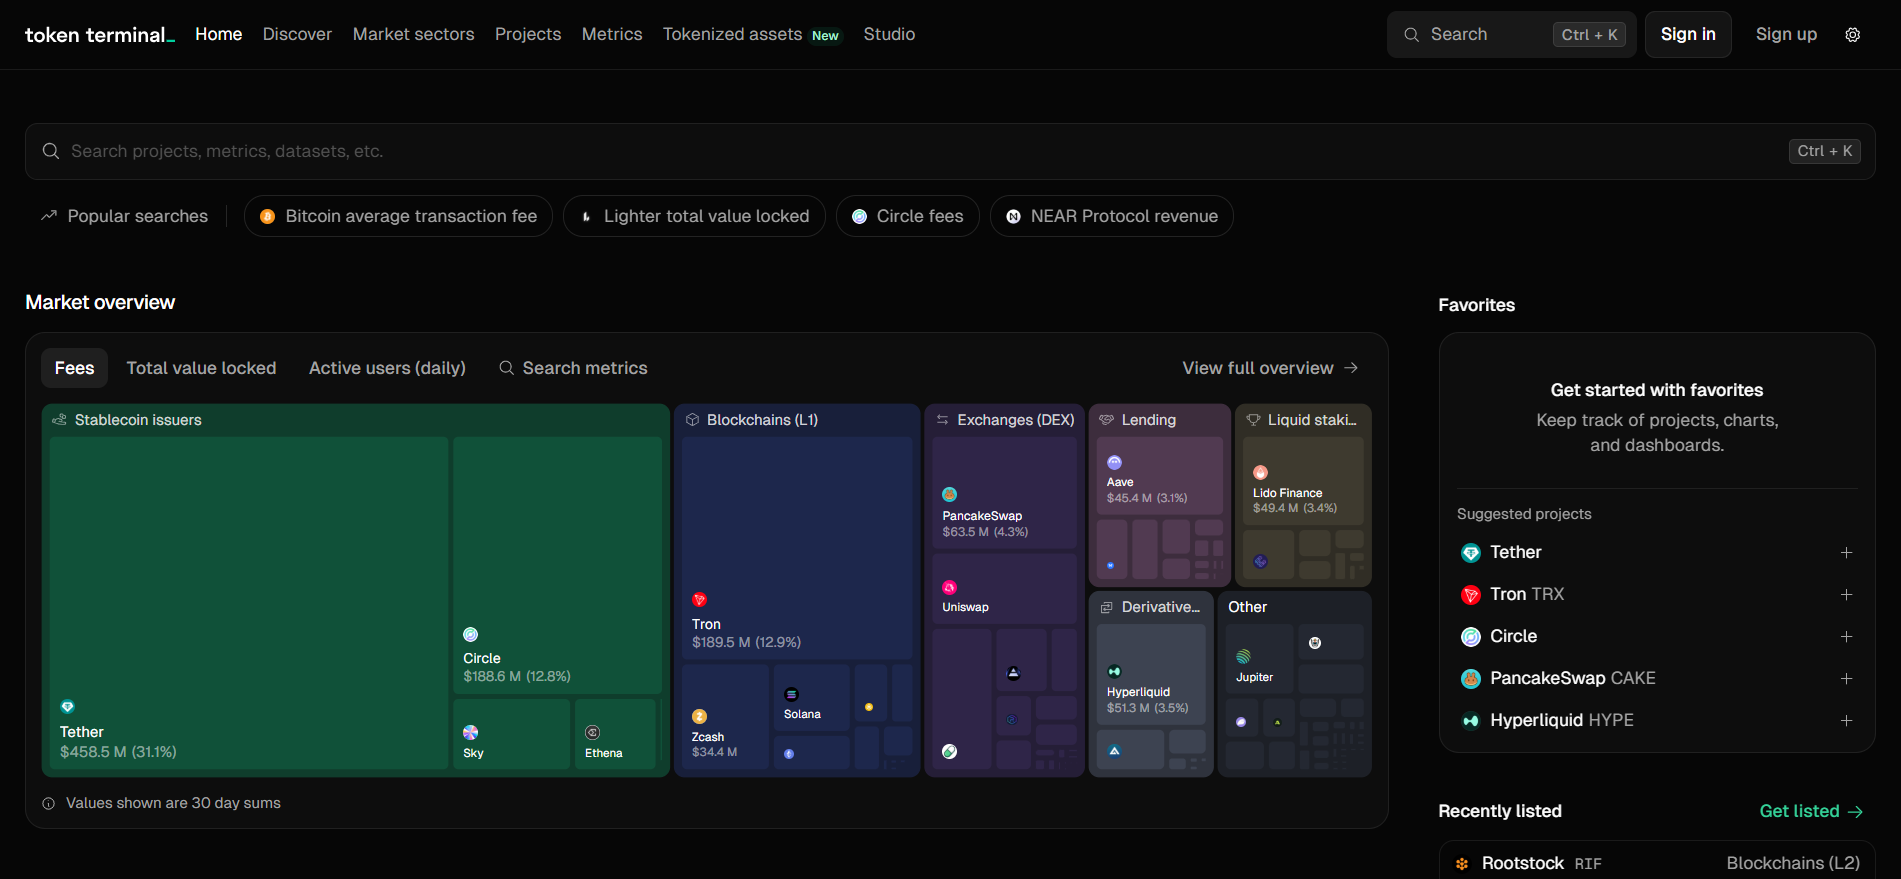1901x879 pixels.
Task: Click the Jupiter logo in the treemap
Action: (1243, 657)
